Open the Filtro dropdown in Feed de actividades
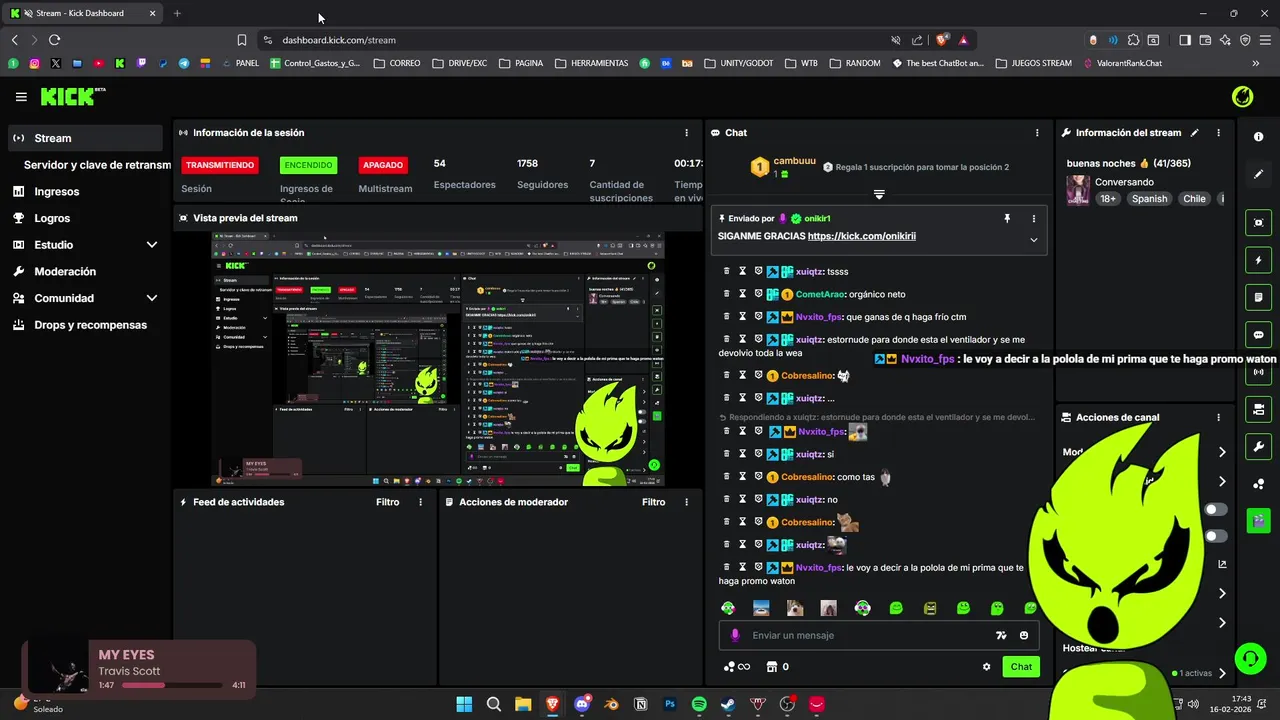 [387, 502]
